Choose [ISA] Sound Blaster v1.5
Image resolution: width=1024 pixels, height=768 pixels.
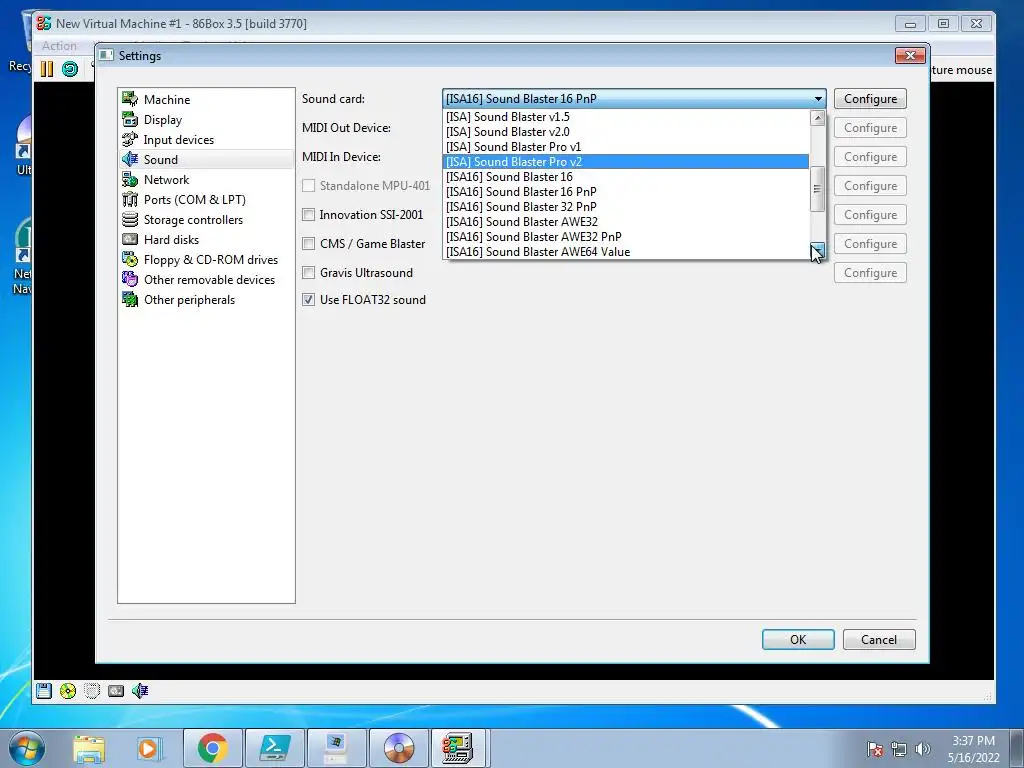pyautogui.click(x=626, y=117)
